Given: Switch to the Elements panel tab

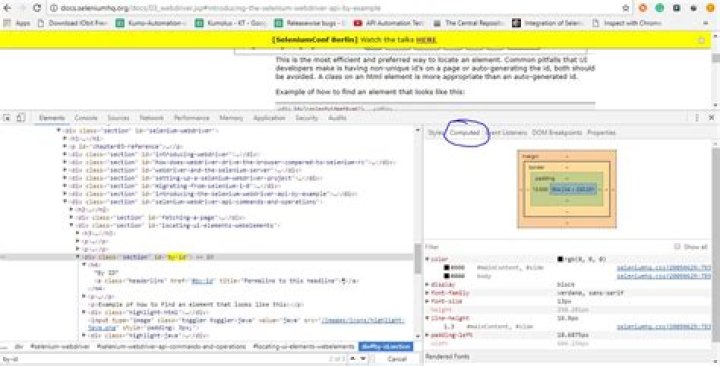Looking at the screenshot, I should click(x=52, y=118).
